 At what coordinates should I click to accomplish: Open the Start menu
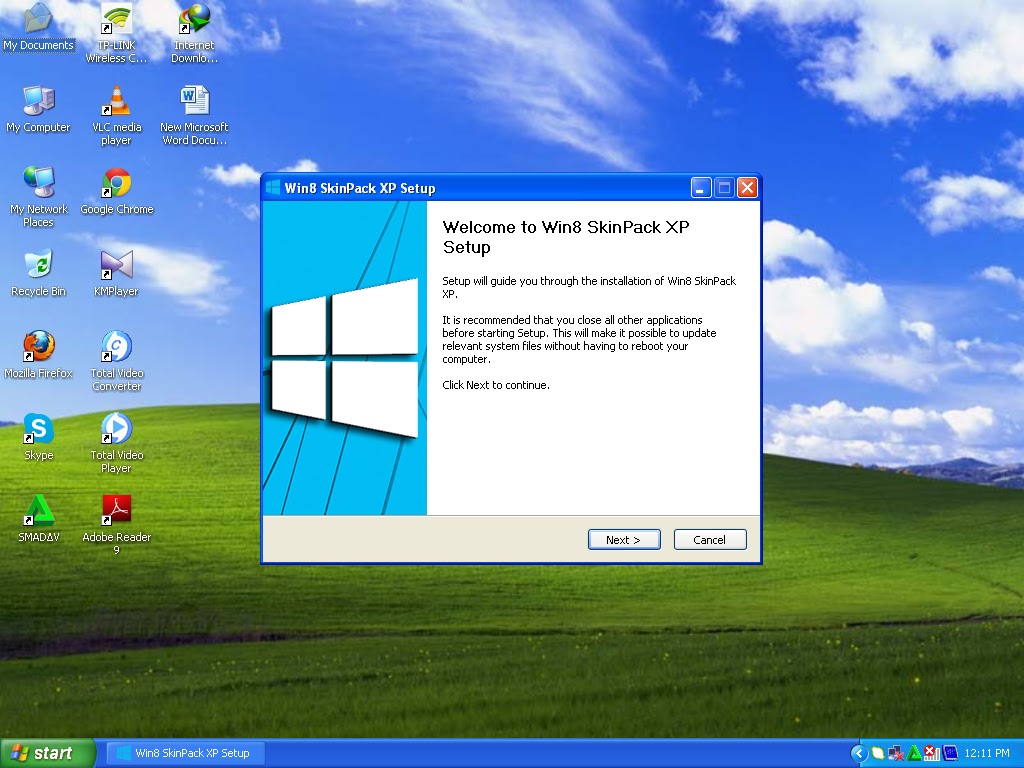[47, 752]
